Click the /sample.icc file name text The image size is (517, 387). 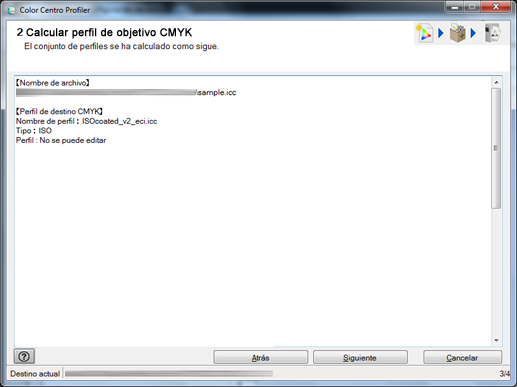(216, 93)
